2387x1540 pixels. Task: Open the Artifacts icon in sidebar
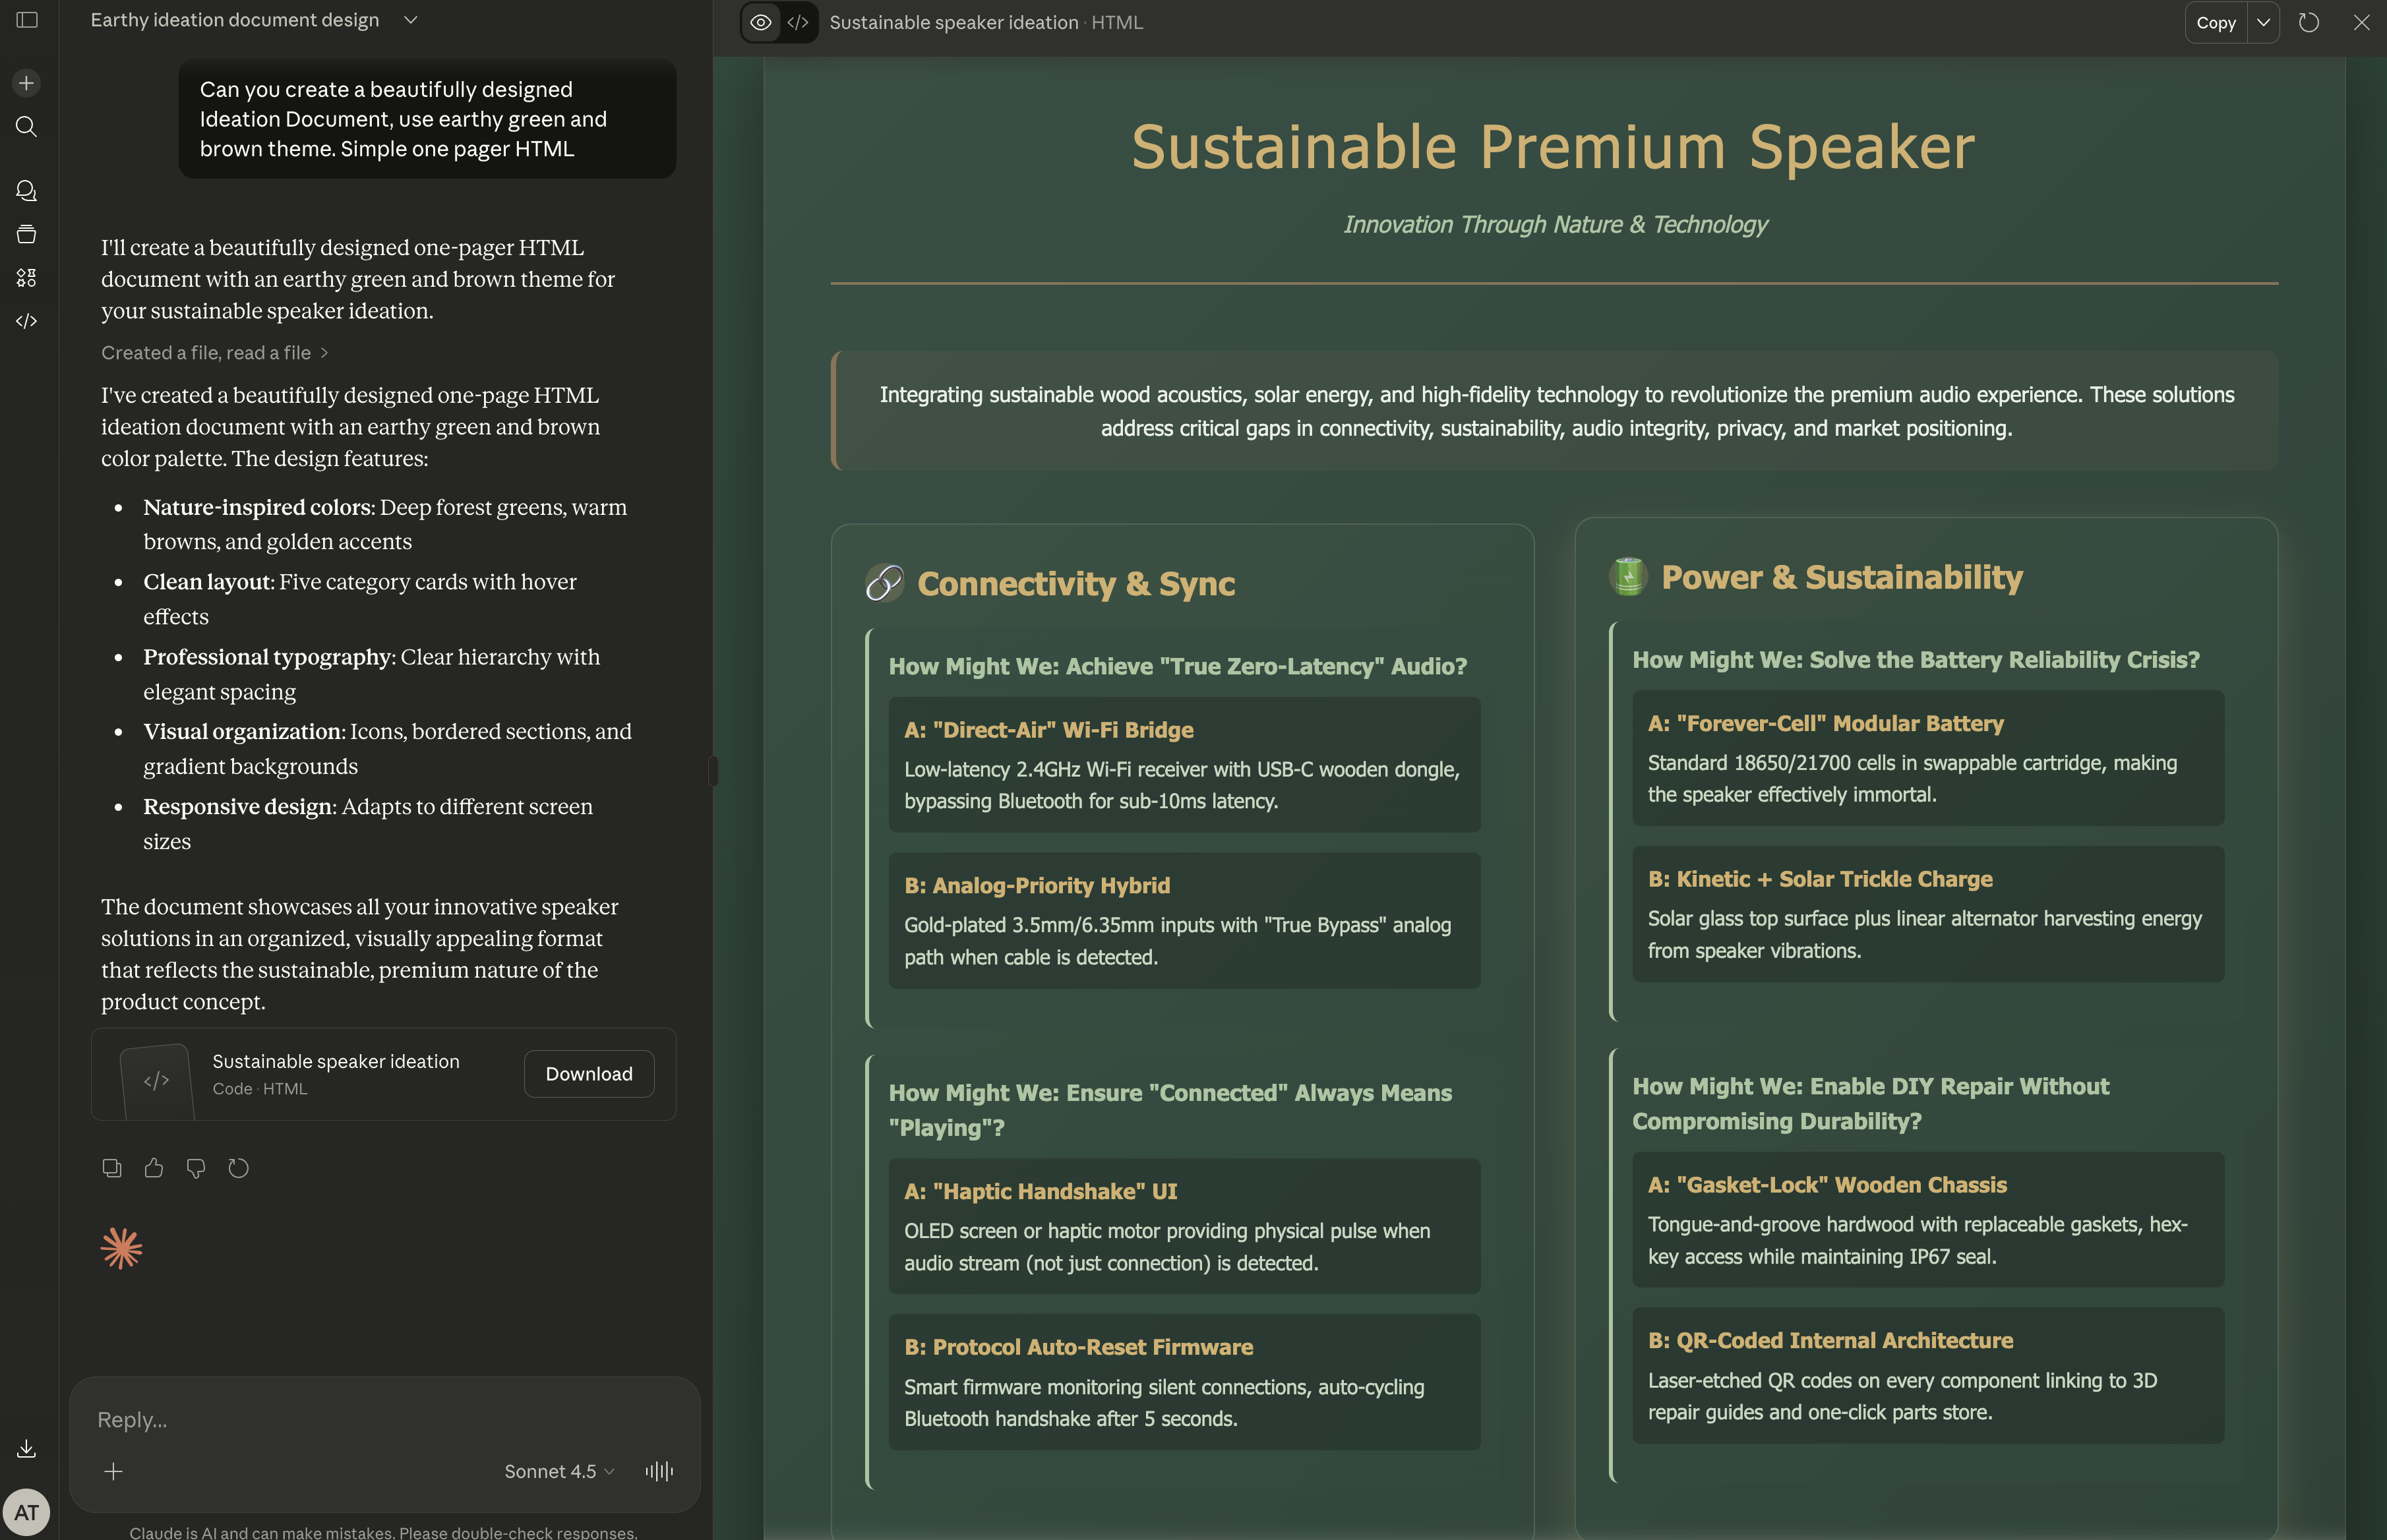point(27,277)
